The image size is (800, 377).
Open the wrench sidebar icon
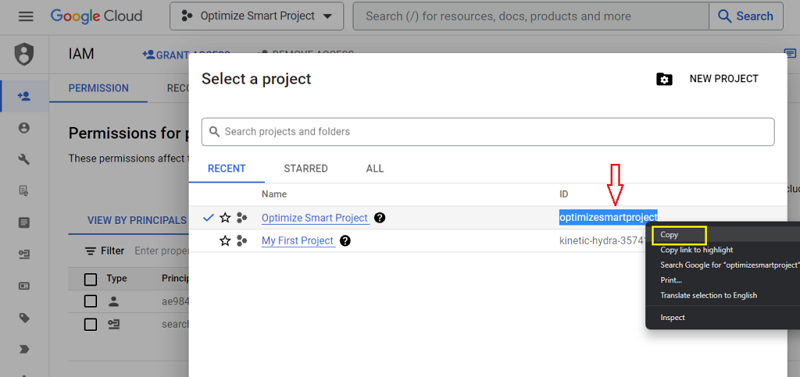(24, 160)
